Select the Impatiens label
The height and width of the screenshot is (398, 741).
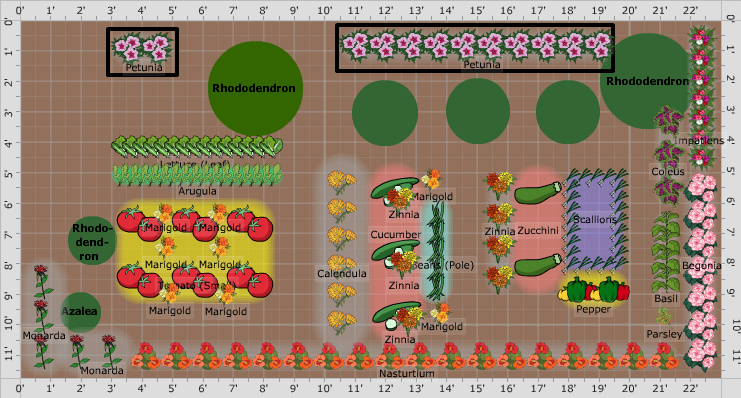pyautogui.click(x=699, y=140)
